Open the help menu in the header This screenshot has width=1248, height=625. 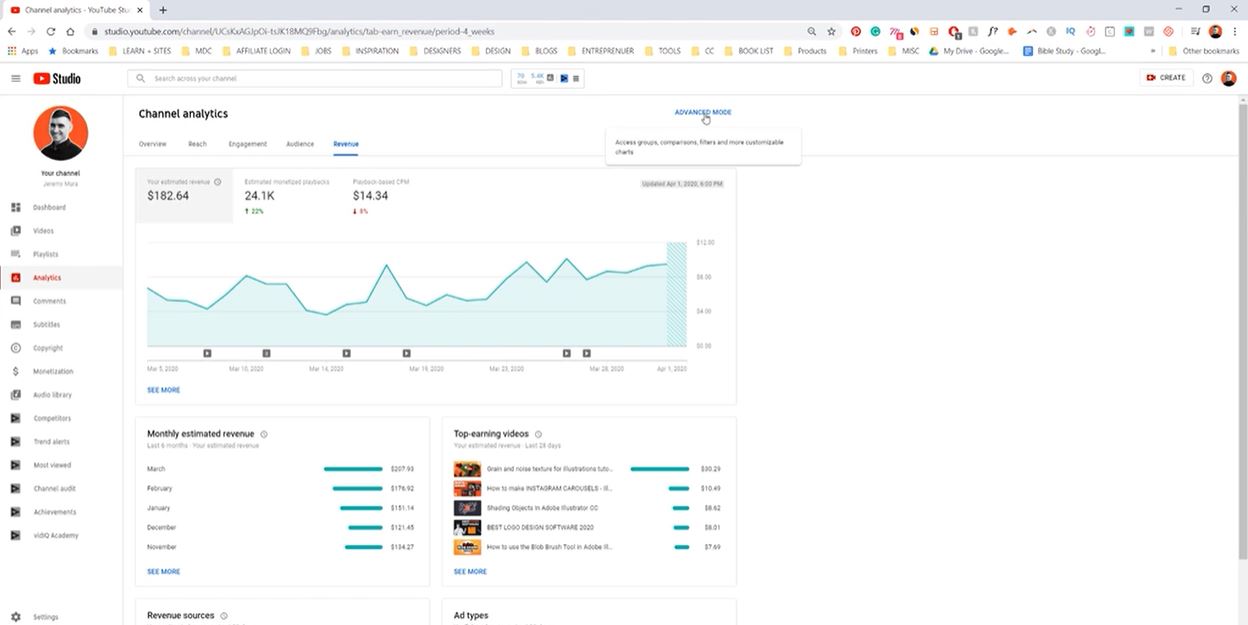(x=1206, y=78)
